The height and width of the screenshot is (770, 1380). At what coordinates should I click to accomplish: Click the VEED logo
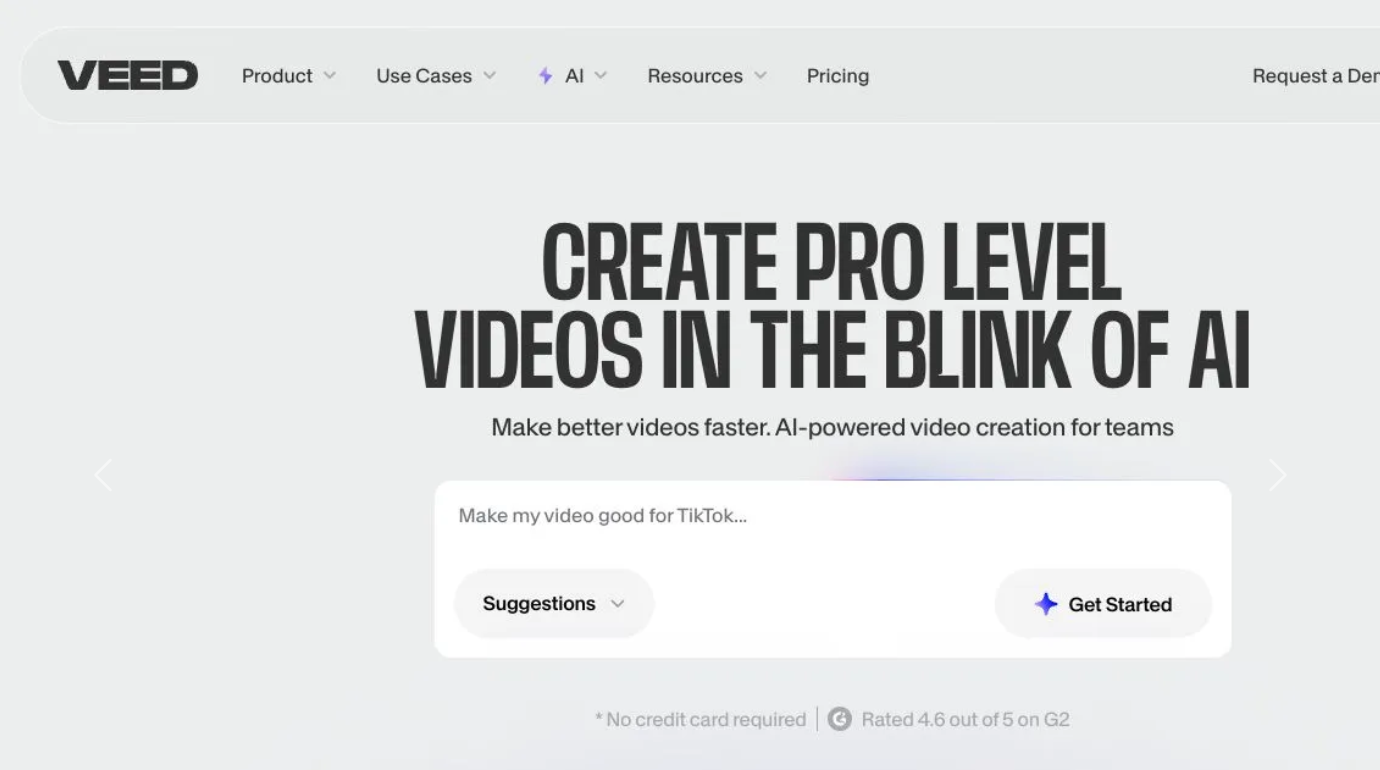click(127, 76)
